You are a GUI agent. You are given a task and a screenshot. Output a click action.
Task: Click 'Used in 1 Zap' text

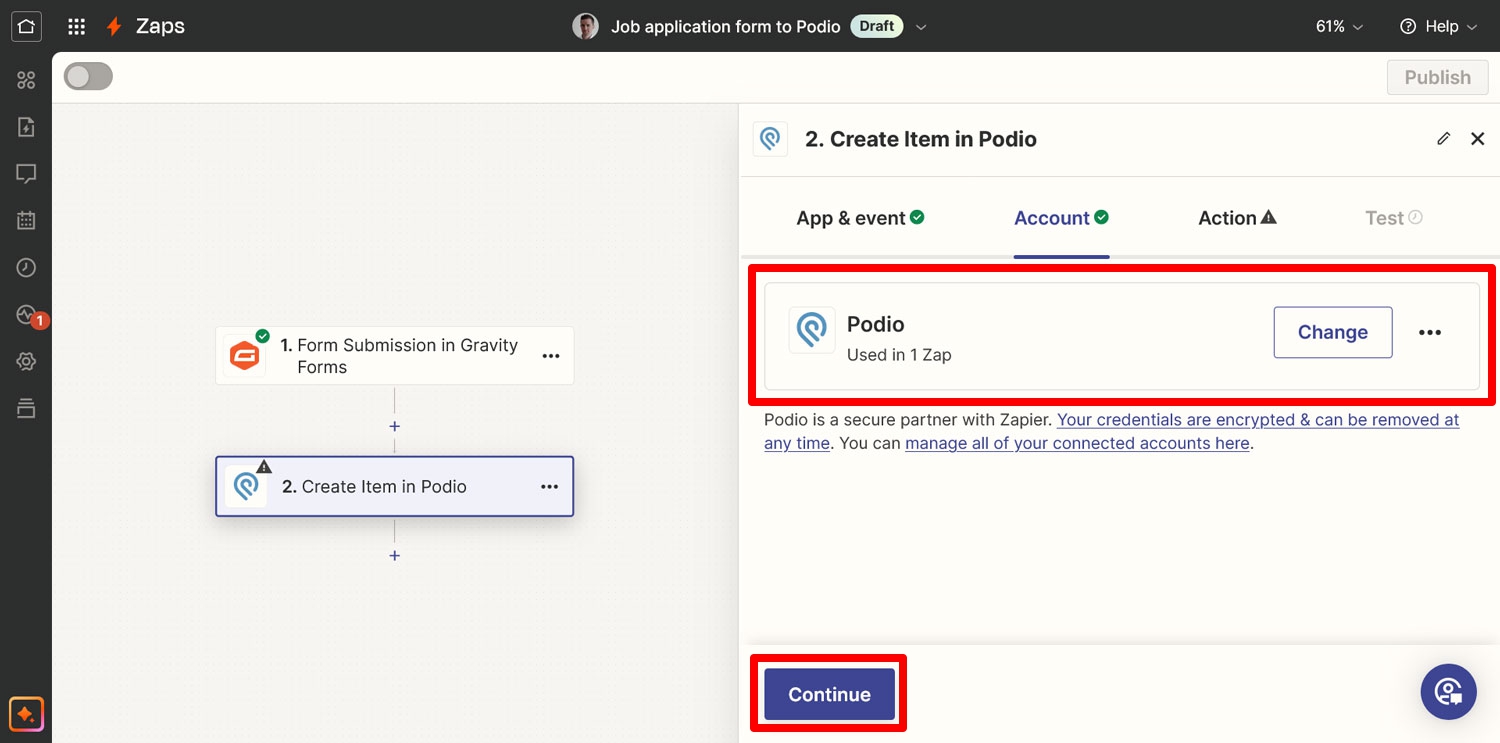click(899, 355)
